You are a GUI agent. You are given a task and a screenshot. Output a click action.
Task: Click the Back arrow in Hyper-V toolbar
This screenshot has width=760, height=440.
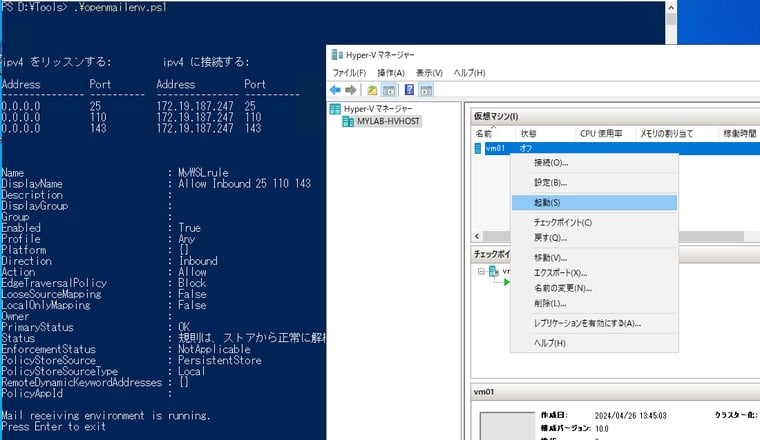coord(335,90)
